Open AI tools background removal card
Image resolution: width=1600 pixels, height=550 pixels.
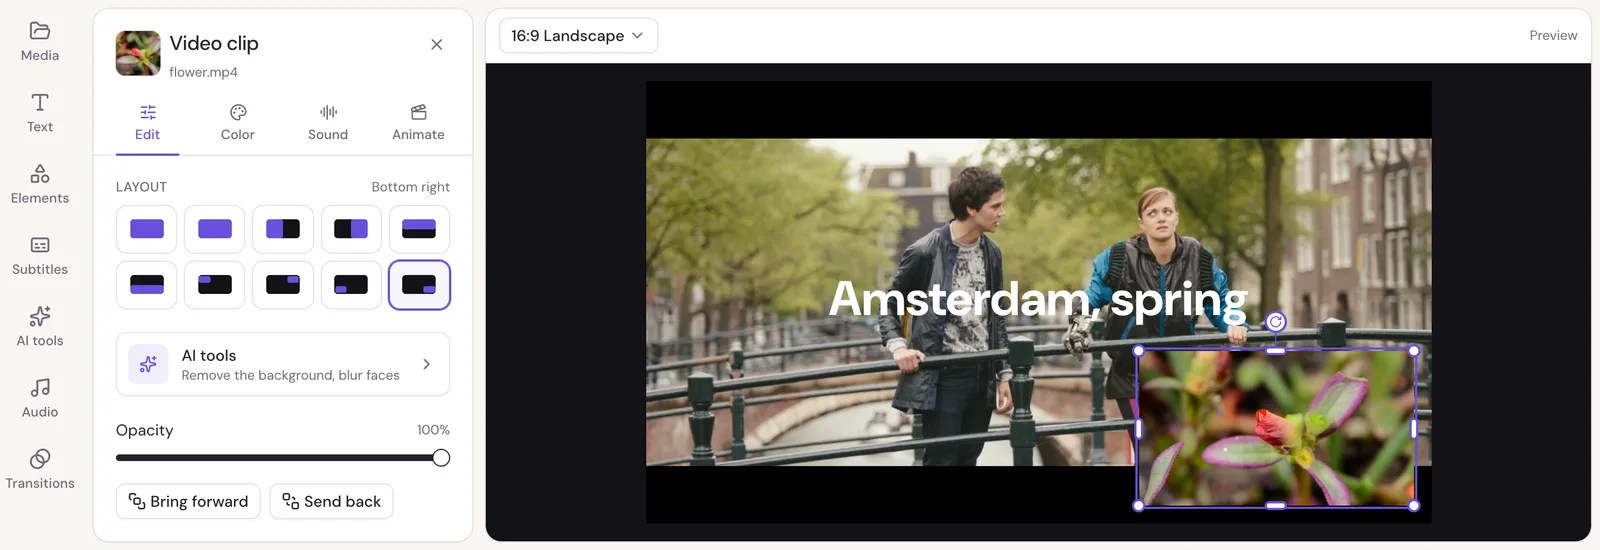(x=283, y=364)
